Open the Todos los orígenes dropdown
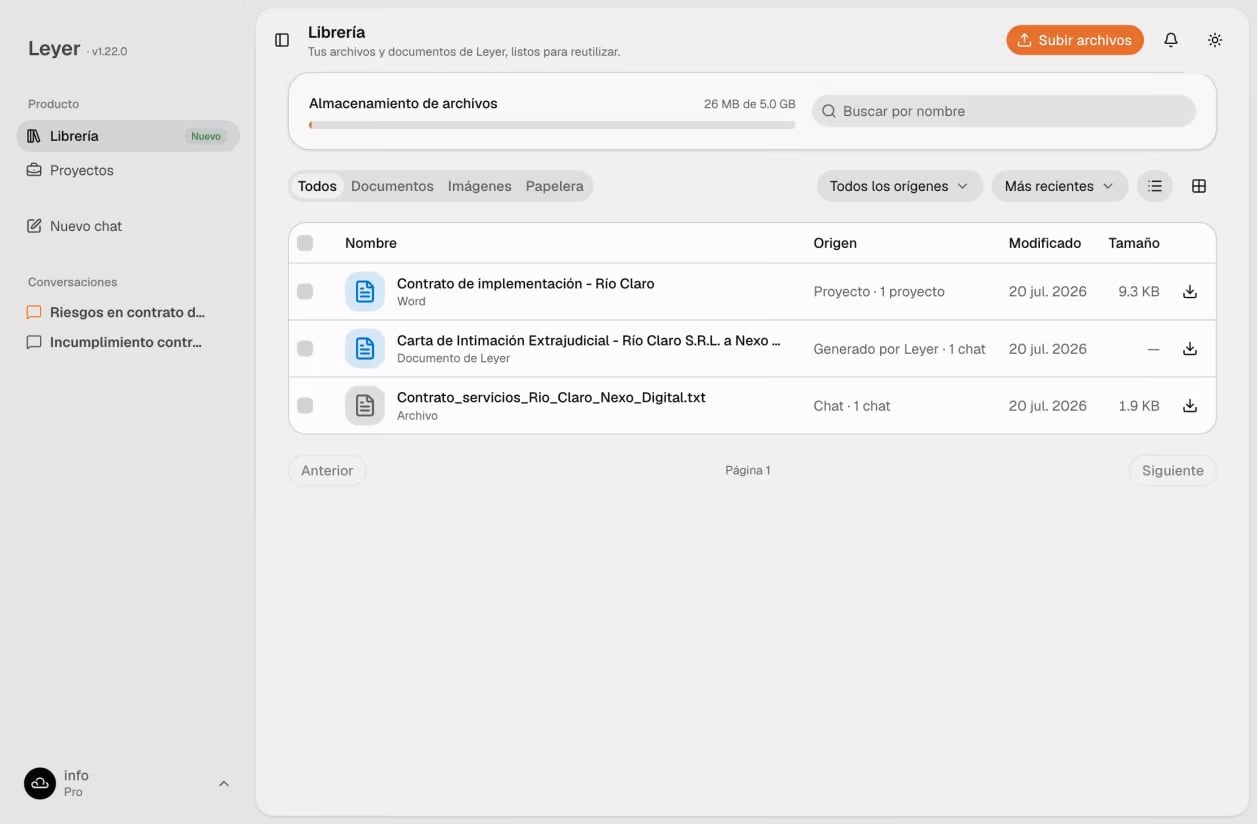Viewport: 1257px width, 824px height. pyautogui.click(x=899, y=186)
